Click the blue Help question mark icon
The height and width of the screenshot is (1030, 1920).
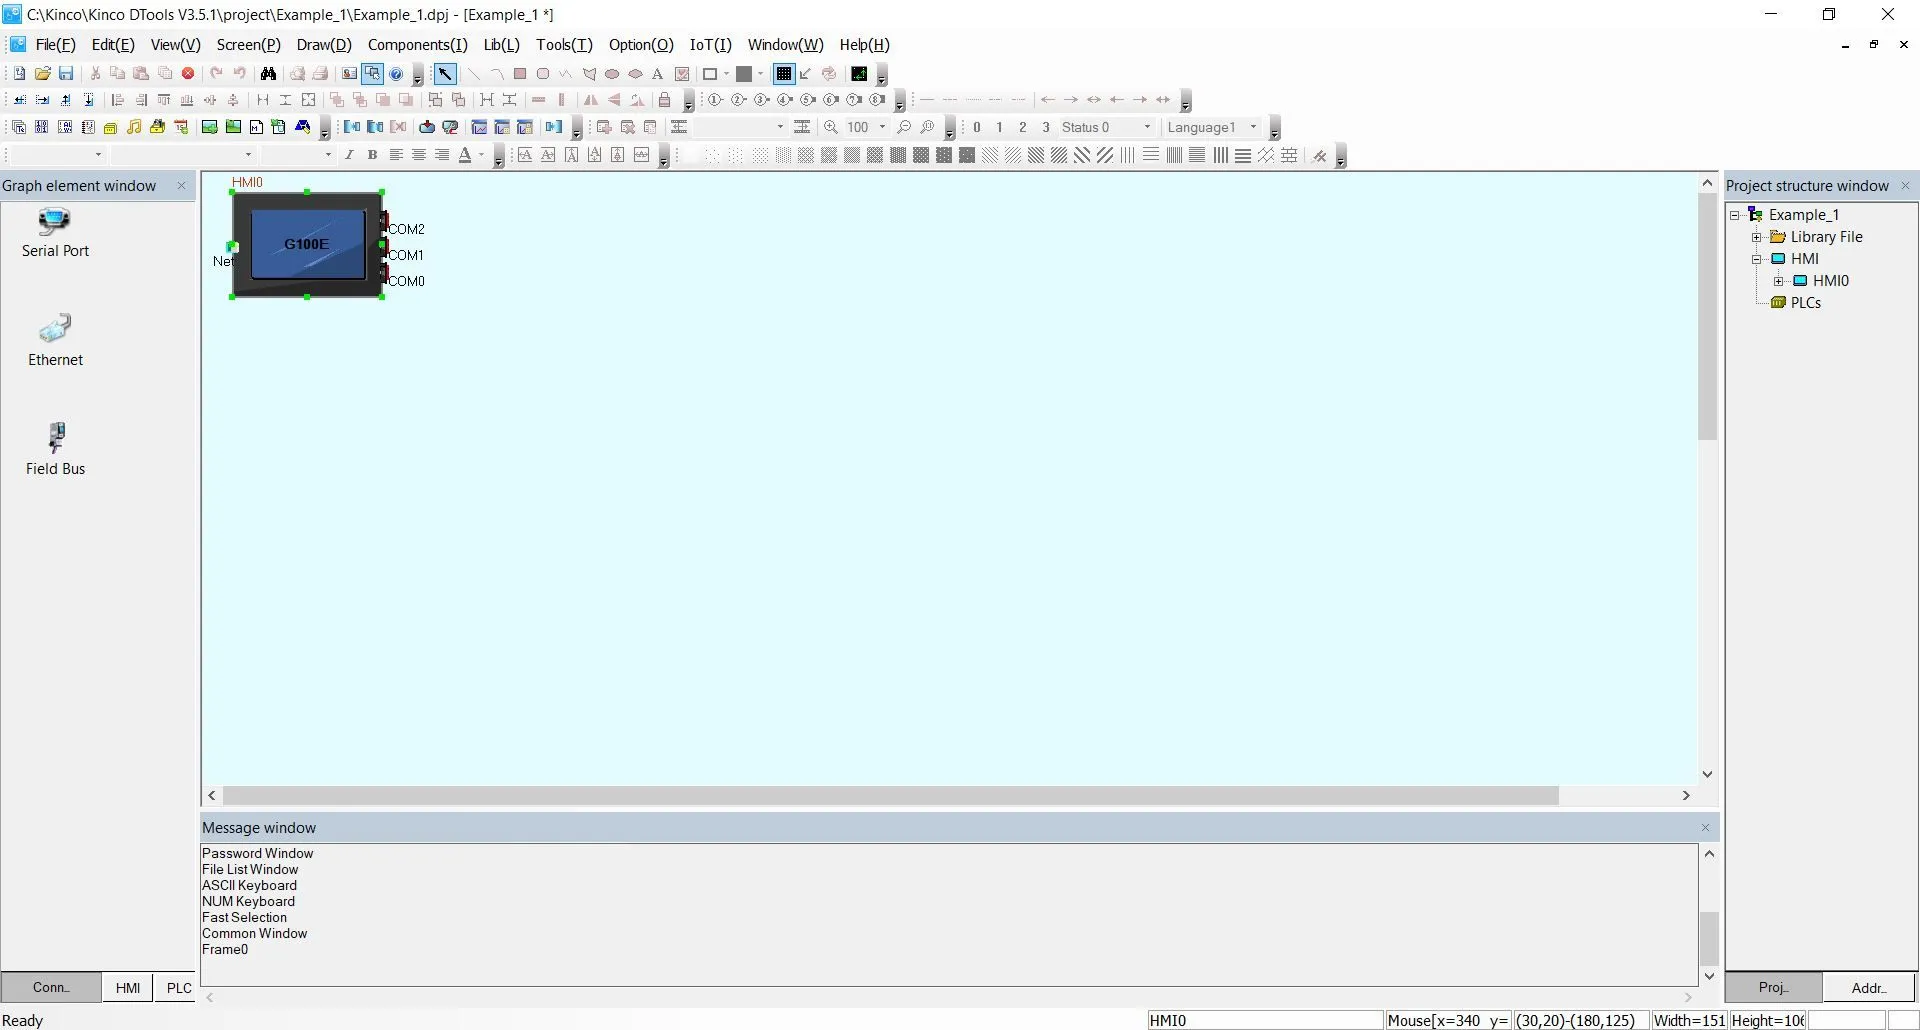pos(396,74)
